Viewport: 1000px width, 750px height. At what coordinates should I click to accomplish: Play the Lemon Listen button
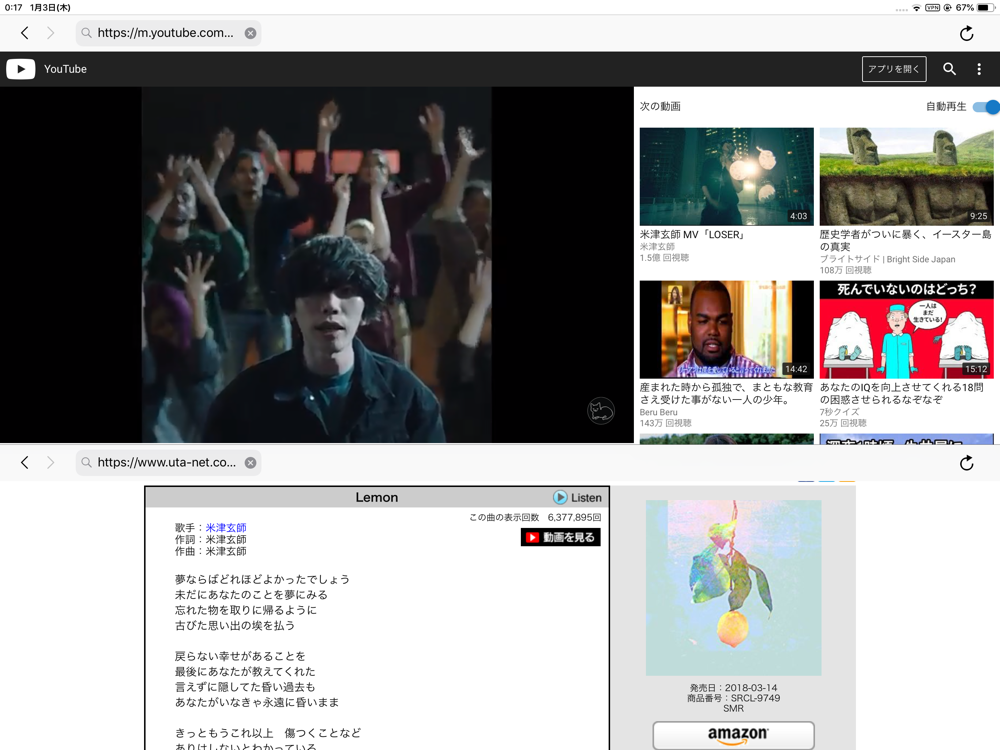point(577,497)
